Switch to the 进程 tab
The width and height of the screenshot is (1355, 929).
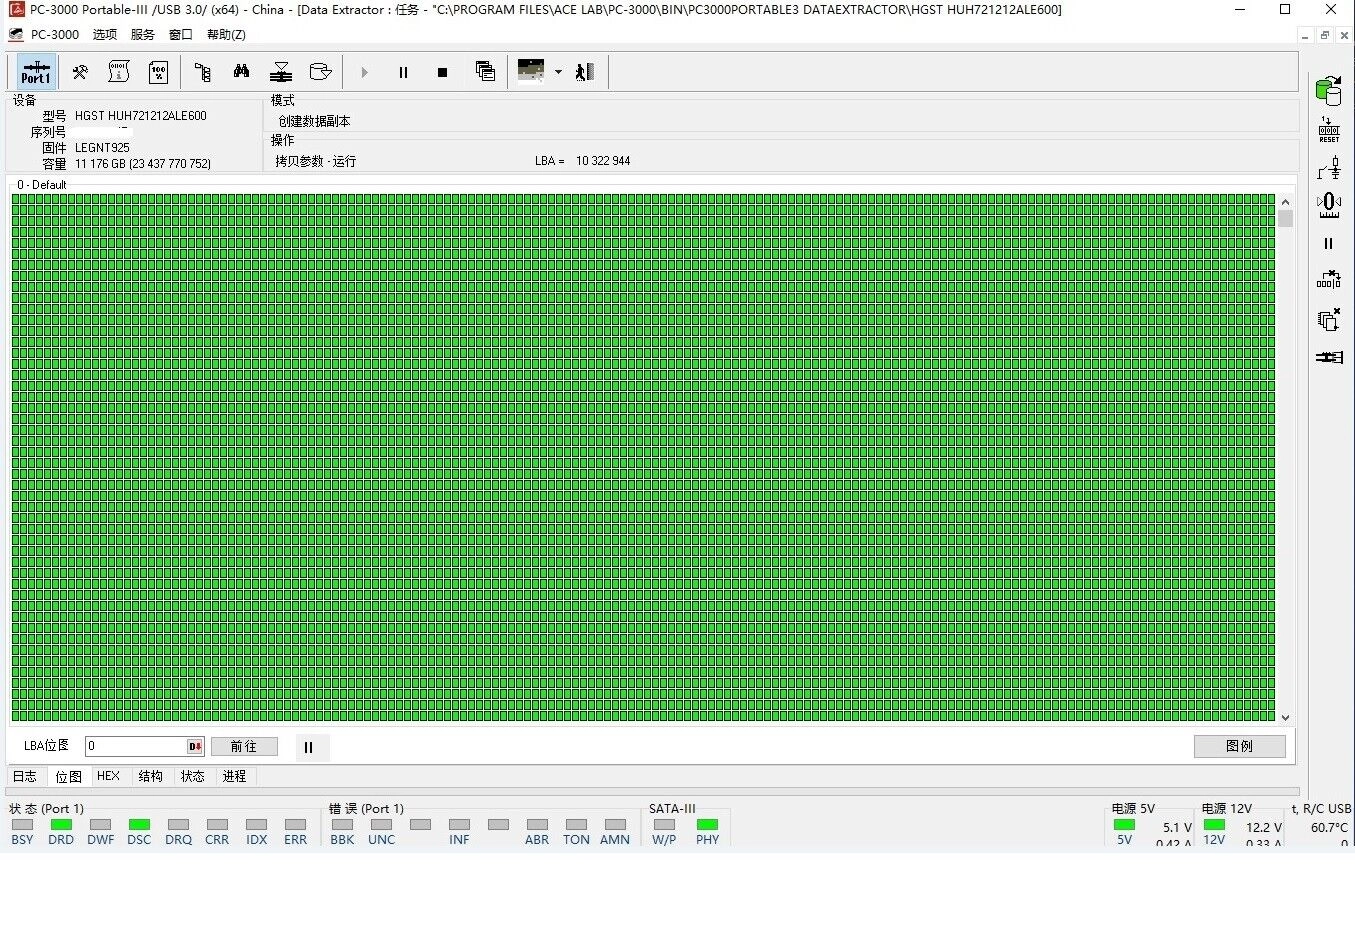tap(234, 776)
